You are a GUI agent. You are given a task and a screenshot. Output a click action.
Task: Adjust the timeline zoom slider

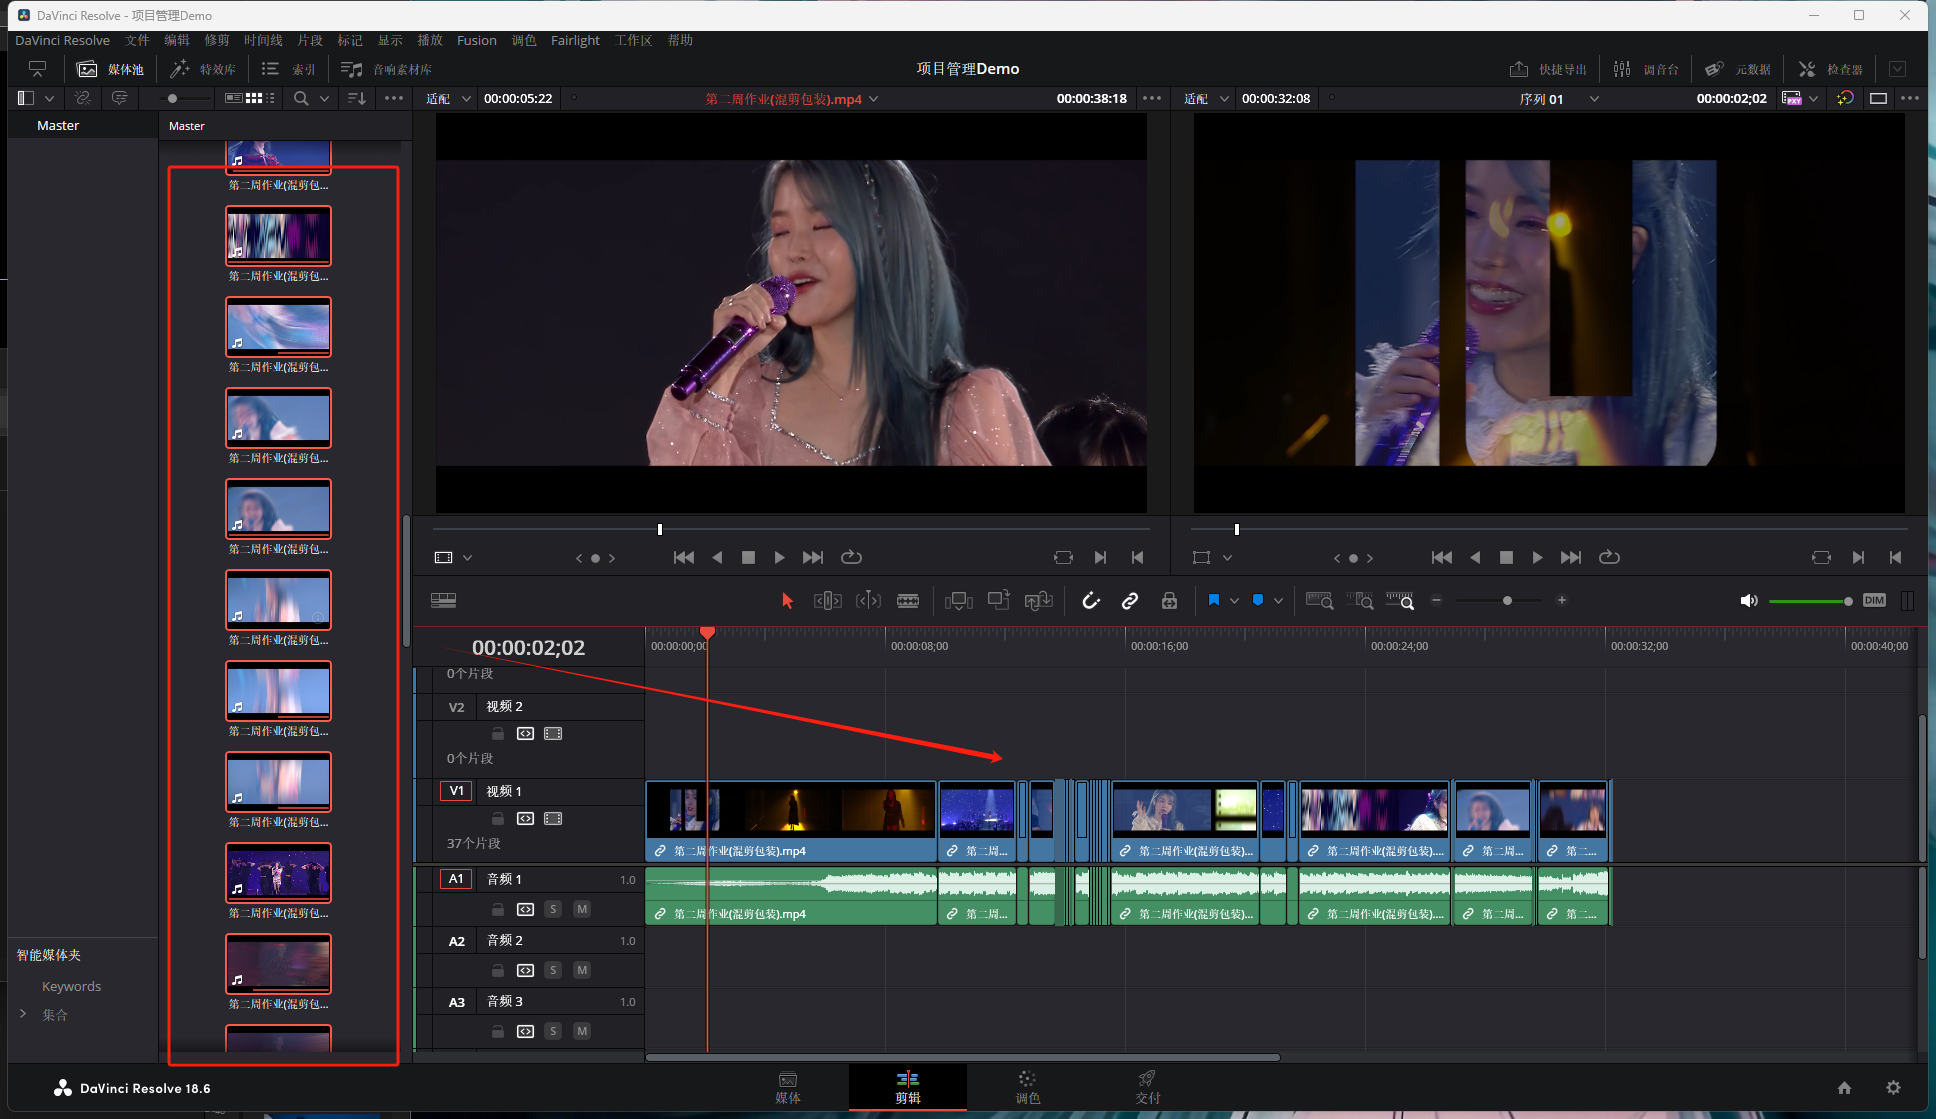(x=1507, y=600)
